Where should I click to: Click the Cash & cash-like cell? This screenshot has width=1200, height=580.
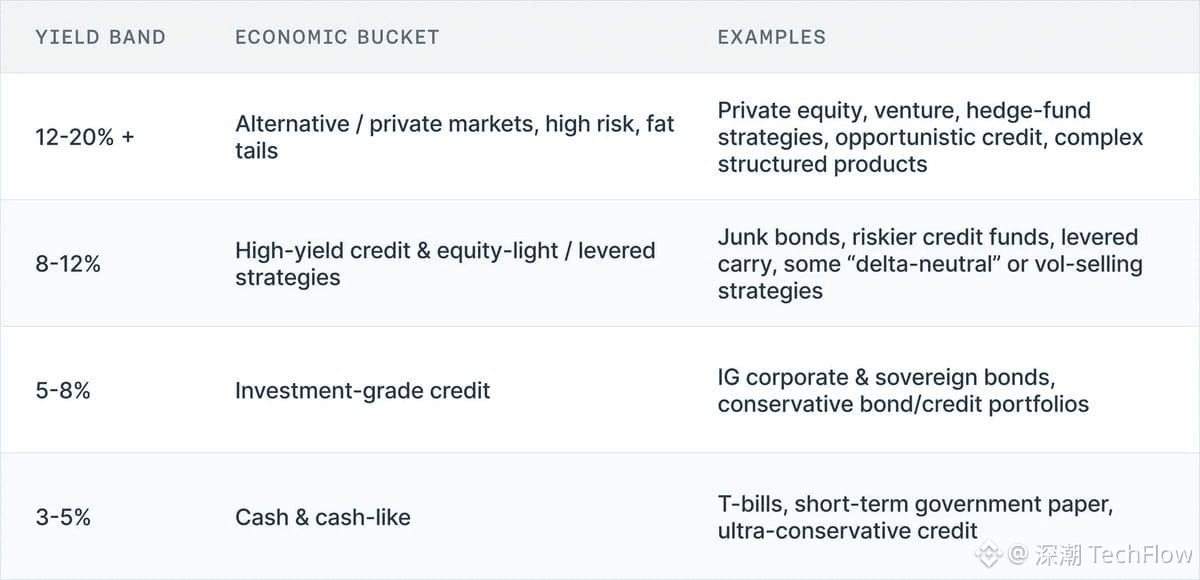coord(322,517)
